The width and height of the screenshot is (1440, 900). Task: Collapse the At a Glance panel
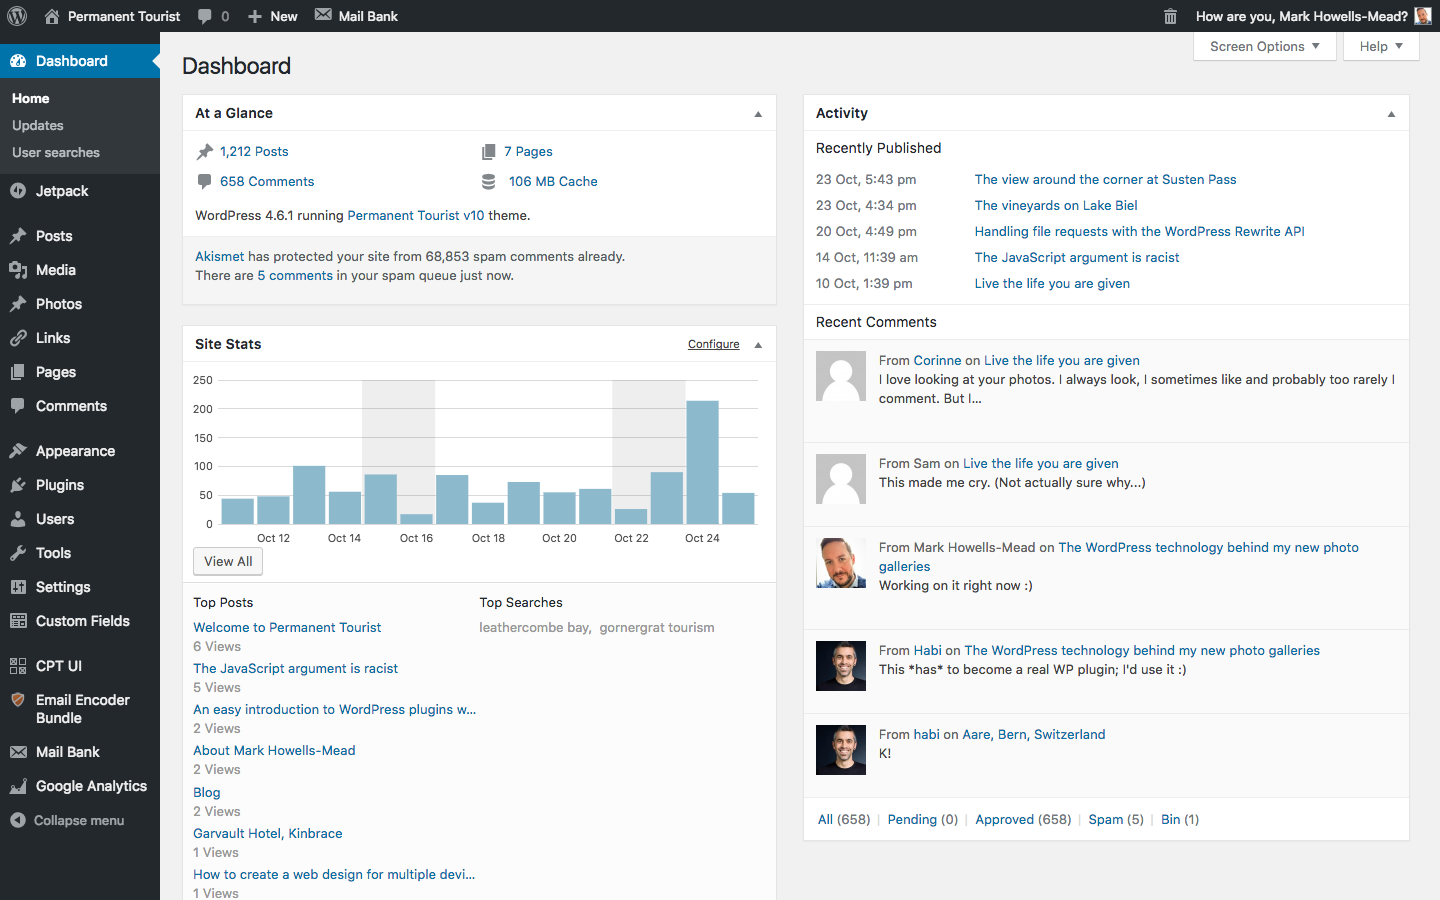pos(758,114)
